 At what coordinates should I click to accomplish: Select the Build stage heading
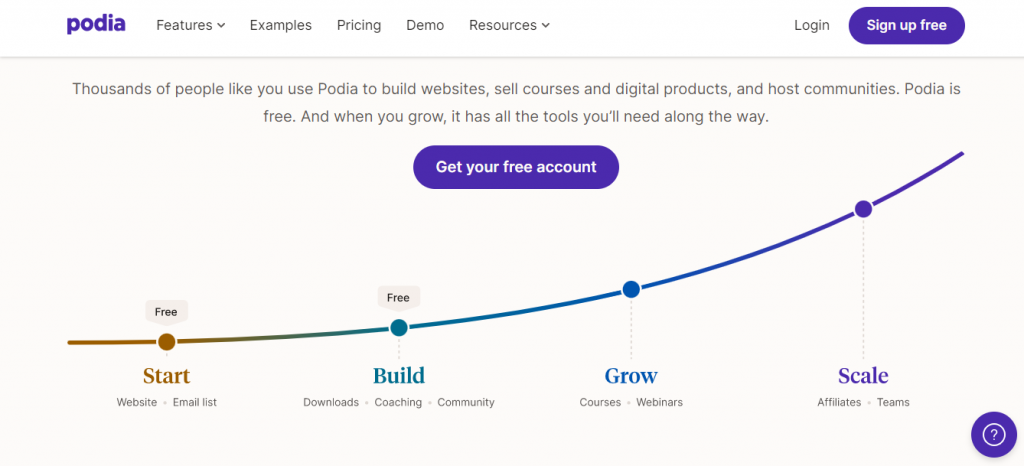click(399, 376)
